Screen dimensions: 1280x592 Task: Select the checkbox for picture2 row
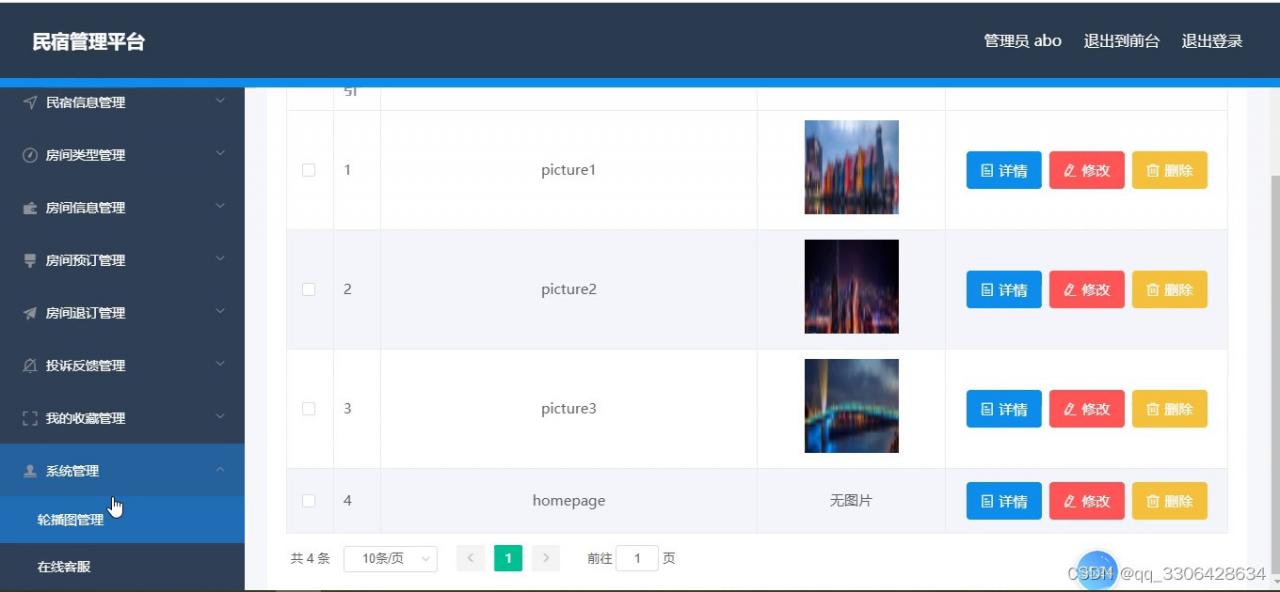(309, 289)
